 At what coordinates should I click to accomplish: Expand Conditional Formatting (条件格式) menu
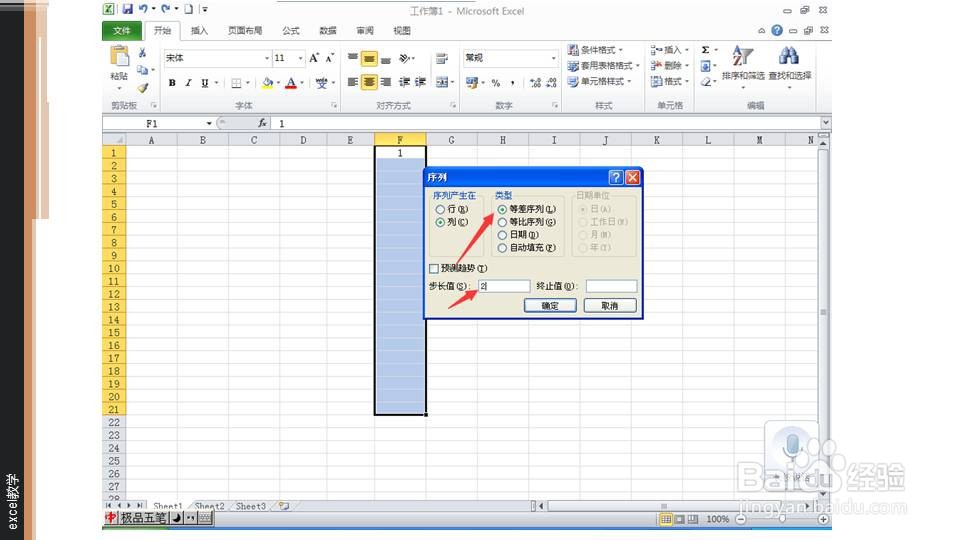point(594,50)
